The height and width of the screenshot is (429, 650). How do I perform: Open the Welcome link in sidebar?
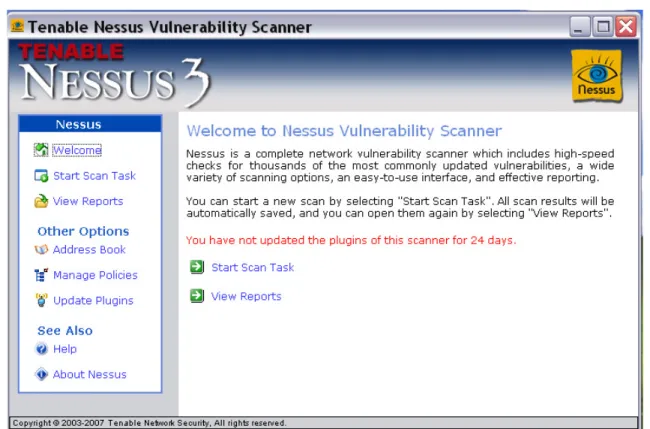click(x=77, y=150)
